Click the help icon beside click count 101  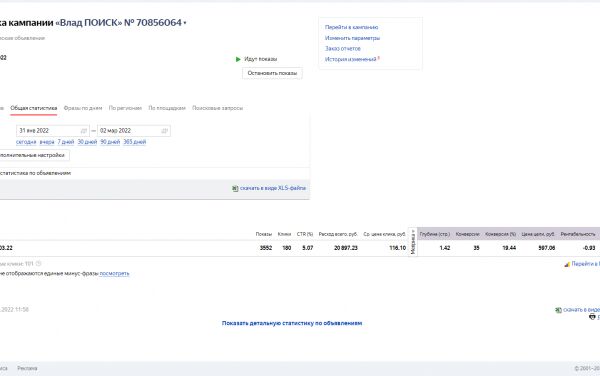38,264
